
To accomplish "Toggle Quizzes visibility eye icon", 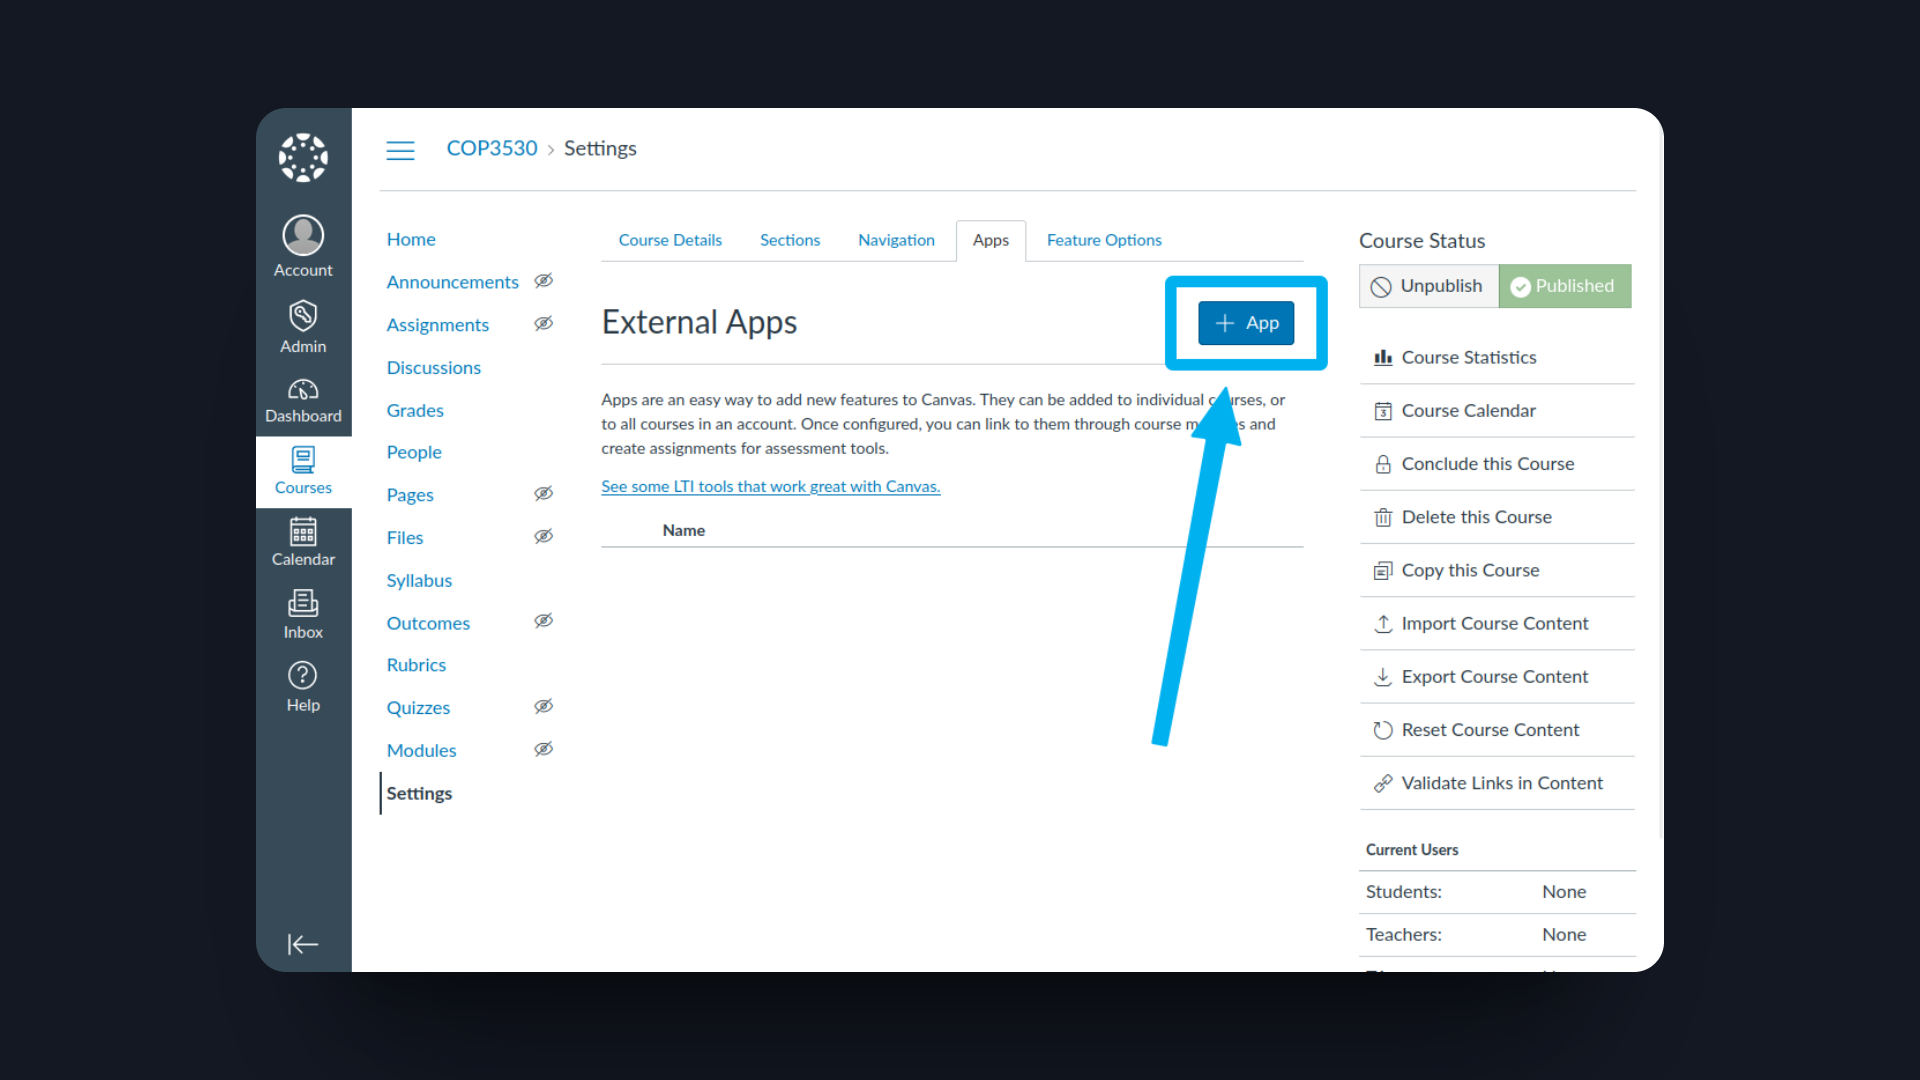I will [545, 707].
